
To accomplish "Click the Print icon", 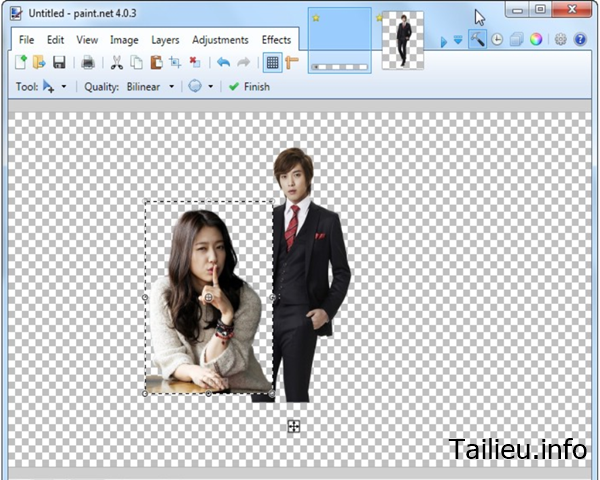I will (x=88, y=62).
